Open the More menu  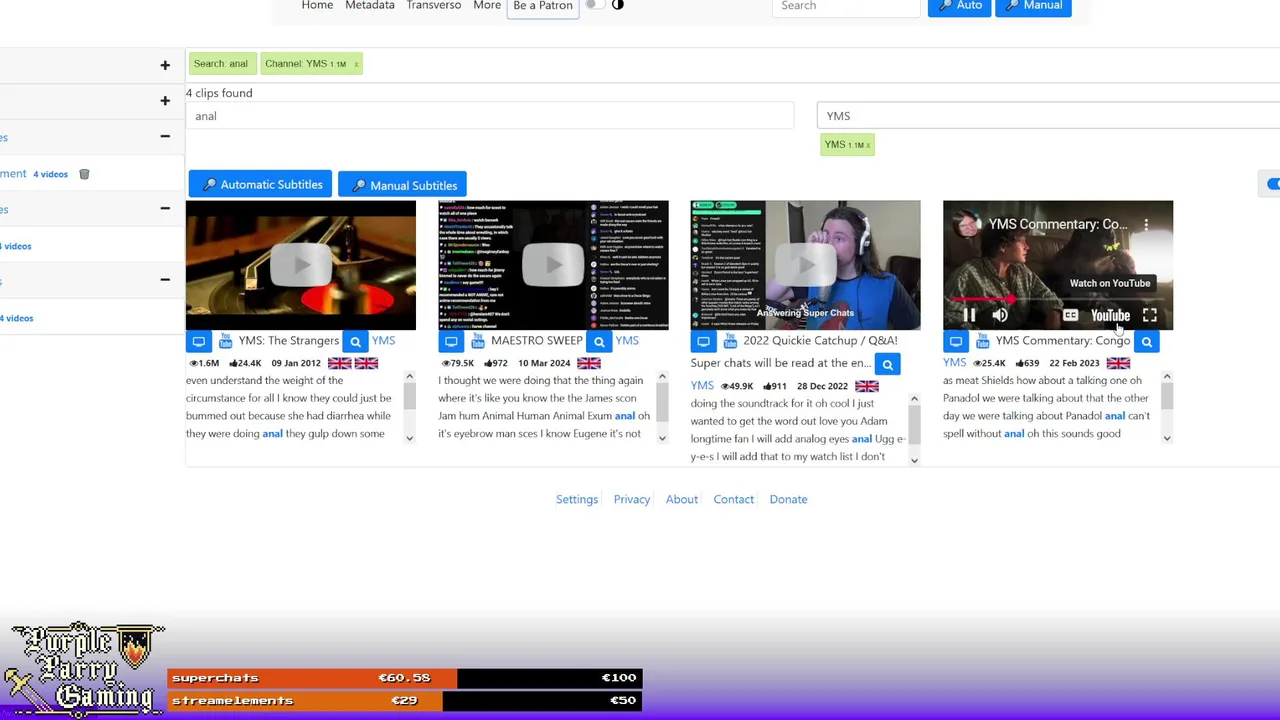487,5
